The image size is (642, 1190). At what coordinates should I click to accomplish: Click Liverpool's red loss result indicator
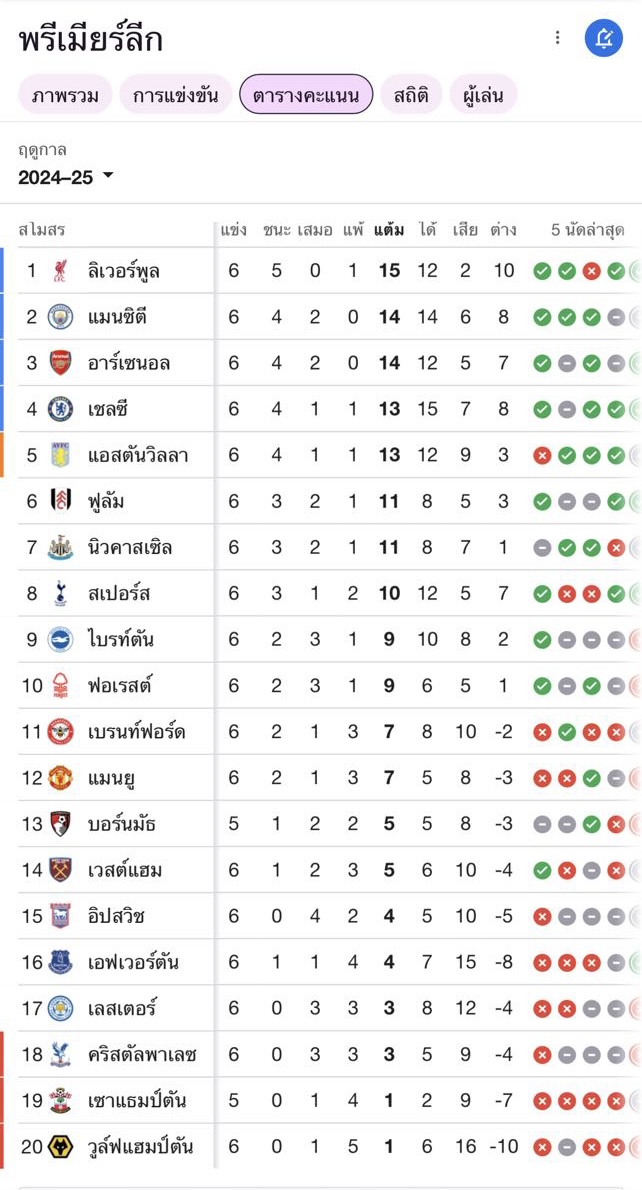click(591, 271)
